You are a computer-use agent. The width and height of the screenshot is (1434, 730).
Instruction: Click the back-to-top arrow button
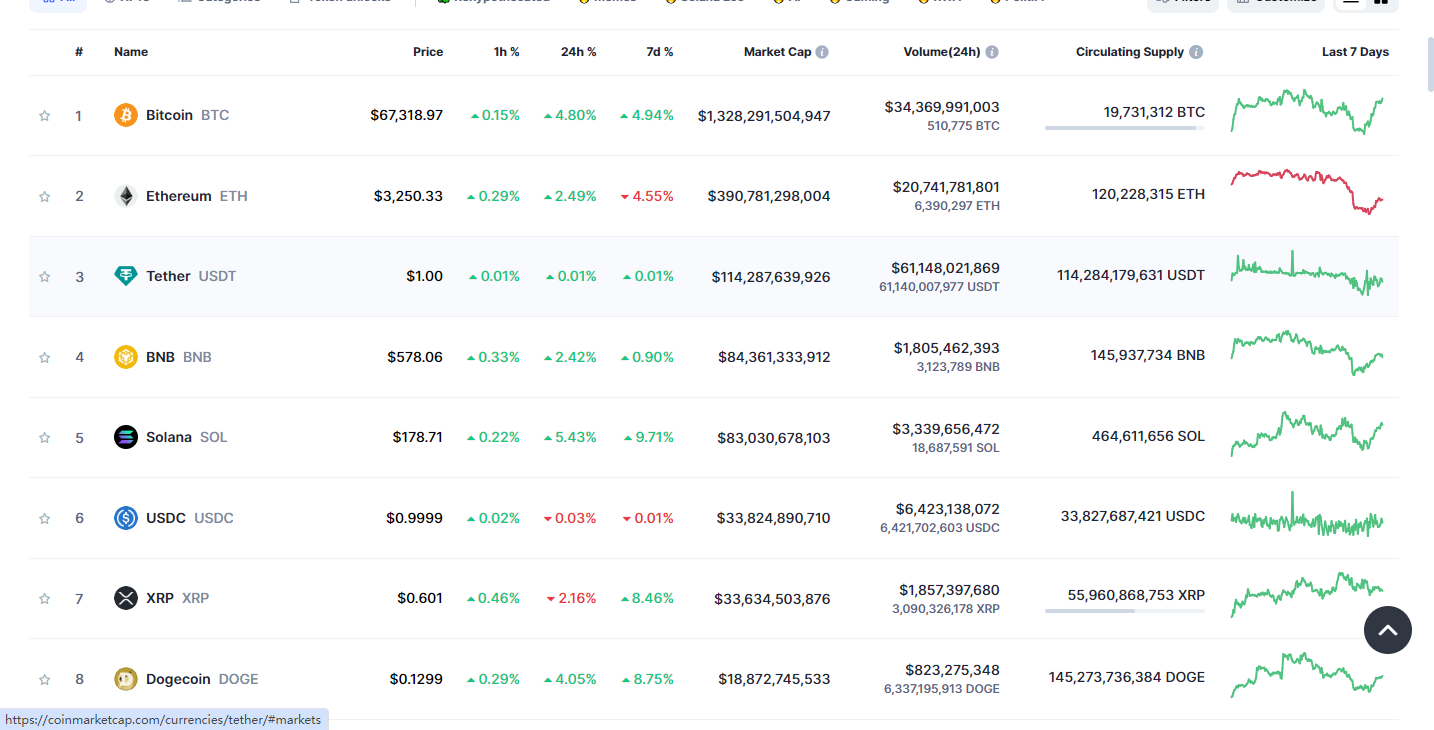pyautogui.click(x=1388, y=630)
